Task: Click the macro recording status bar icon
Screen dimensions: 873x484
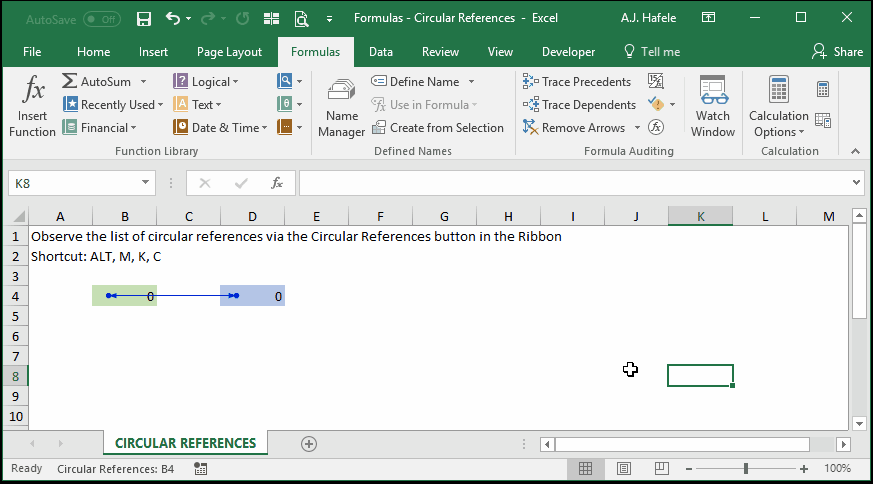Action: pyautogui.click(x=200, y=469)
